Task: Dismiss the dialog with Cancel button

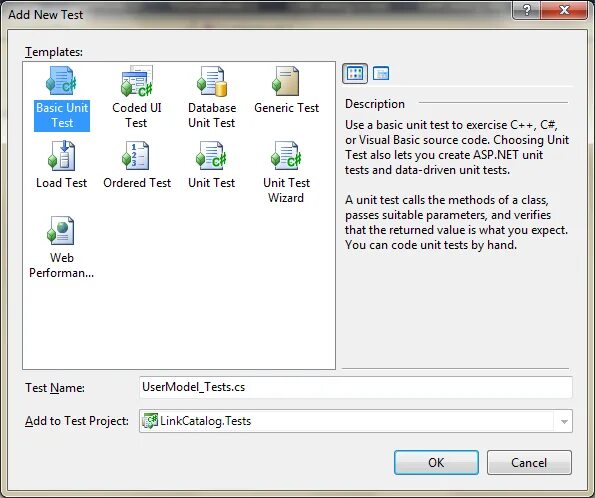Action: tap(529, 462)
